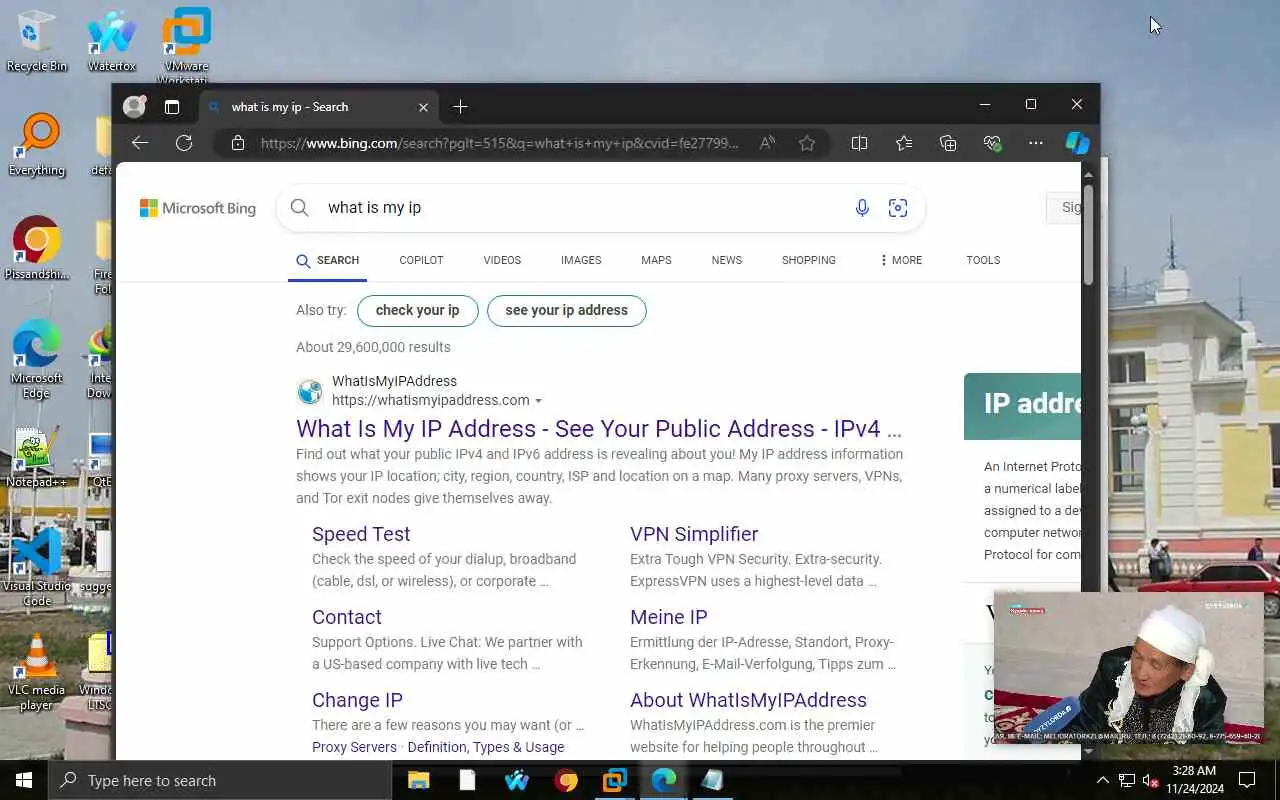
Task: Open visual search camera icon
Action: [x=898, y=207]
